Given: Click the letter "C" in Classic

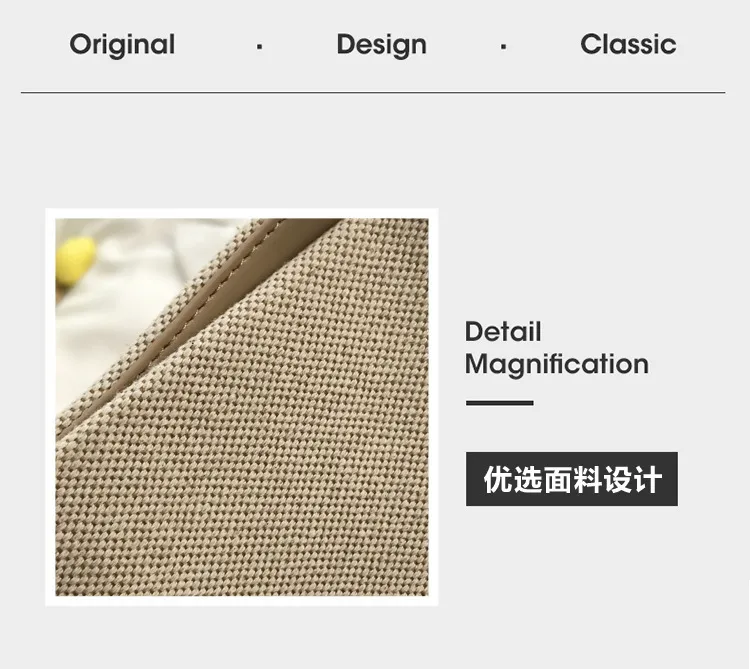Looking at the screenshot, I should click(x=591, y=44).
